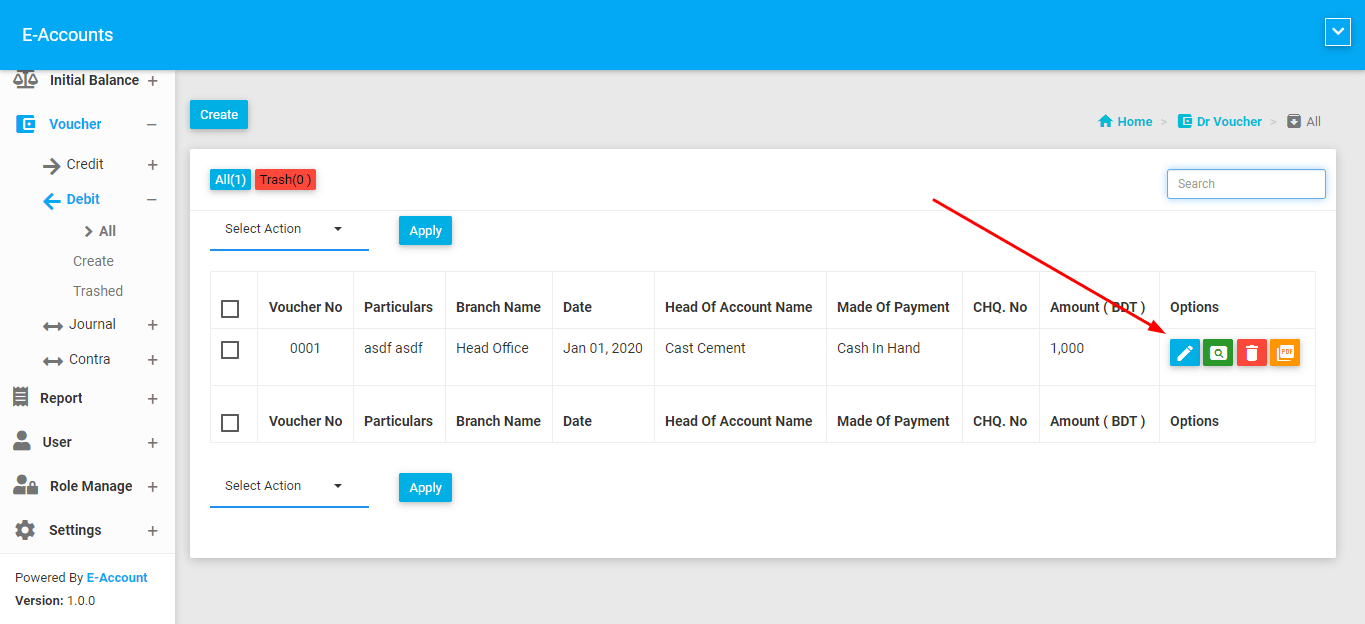The height and width of the screenshot is (624, 1365).
Task: Click the green view voucher icon
Action: pos(1218,353)
